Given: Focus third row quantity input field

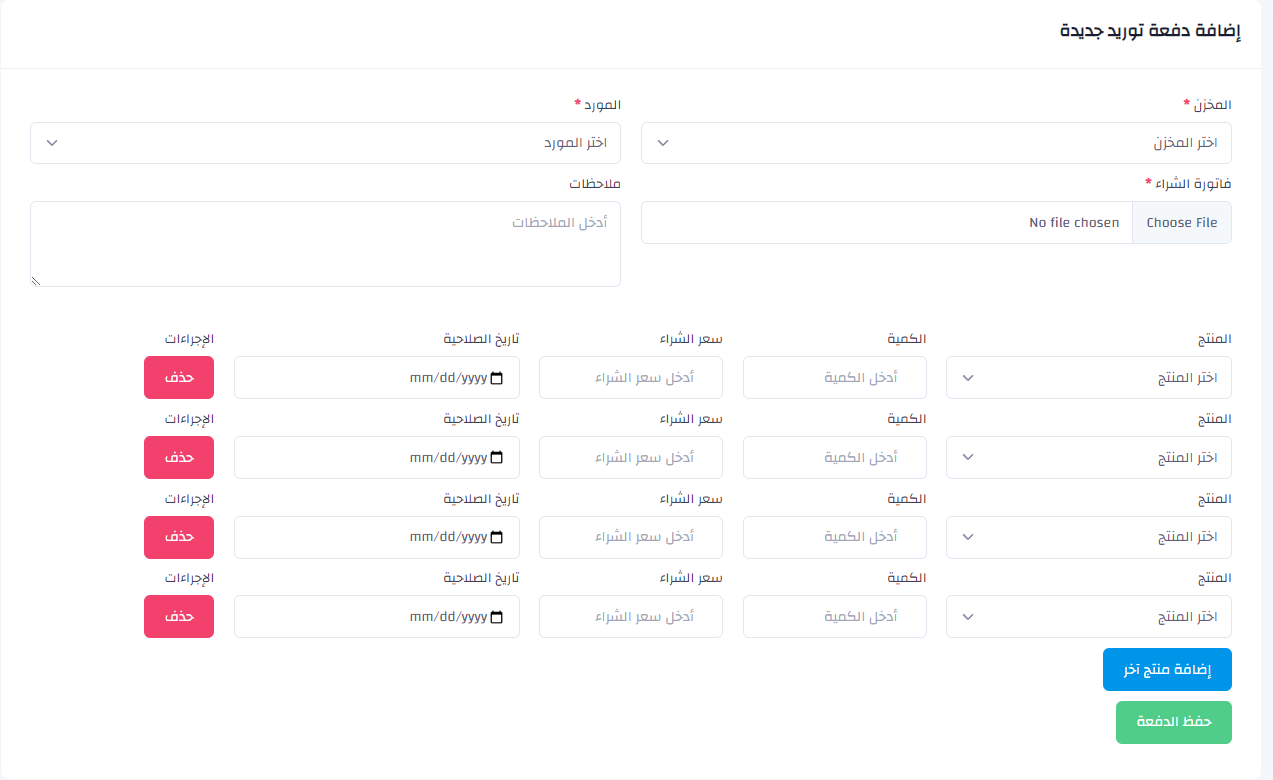Looking at the screenshot, I should point(835,537).
